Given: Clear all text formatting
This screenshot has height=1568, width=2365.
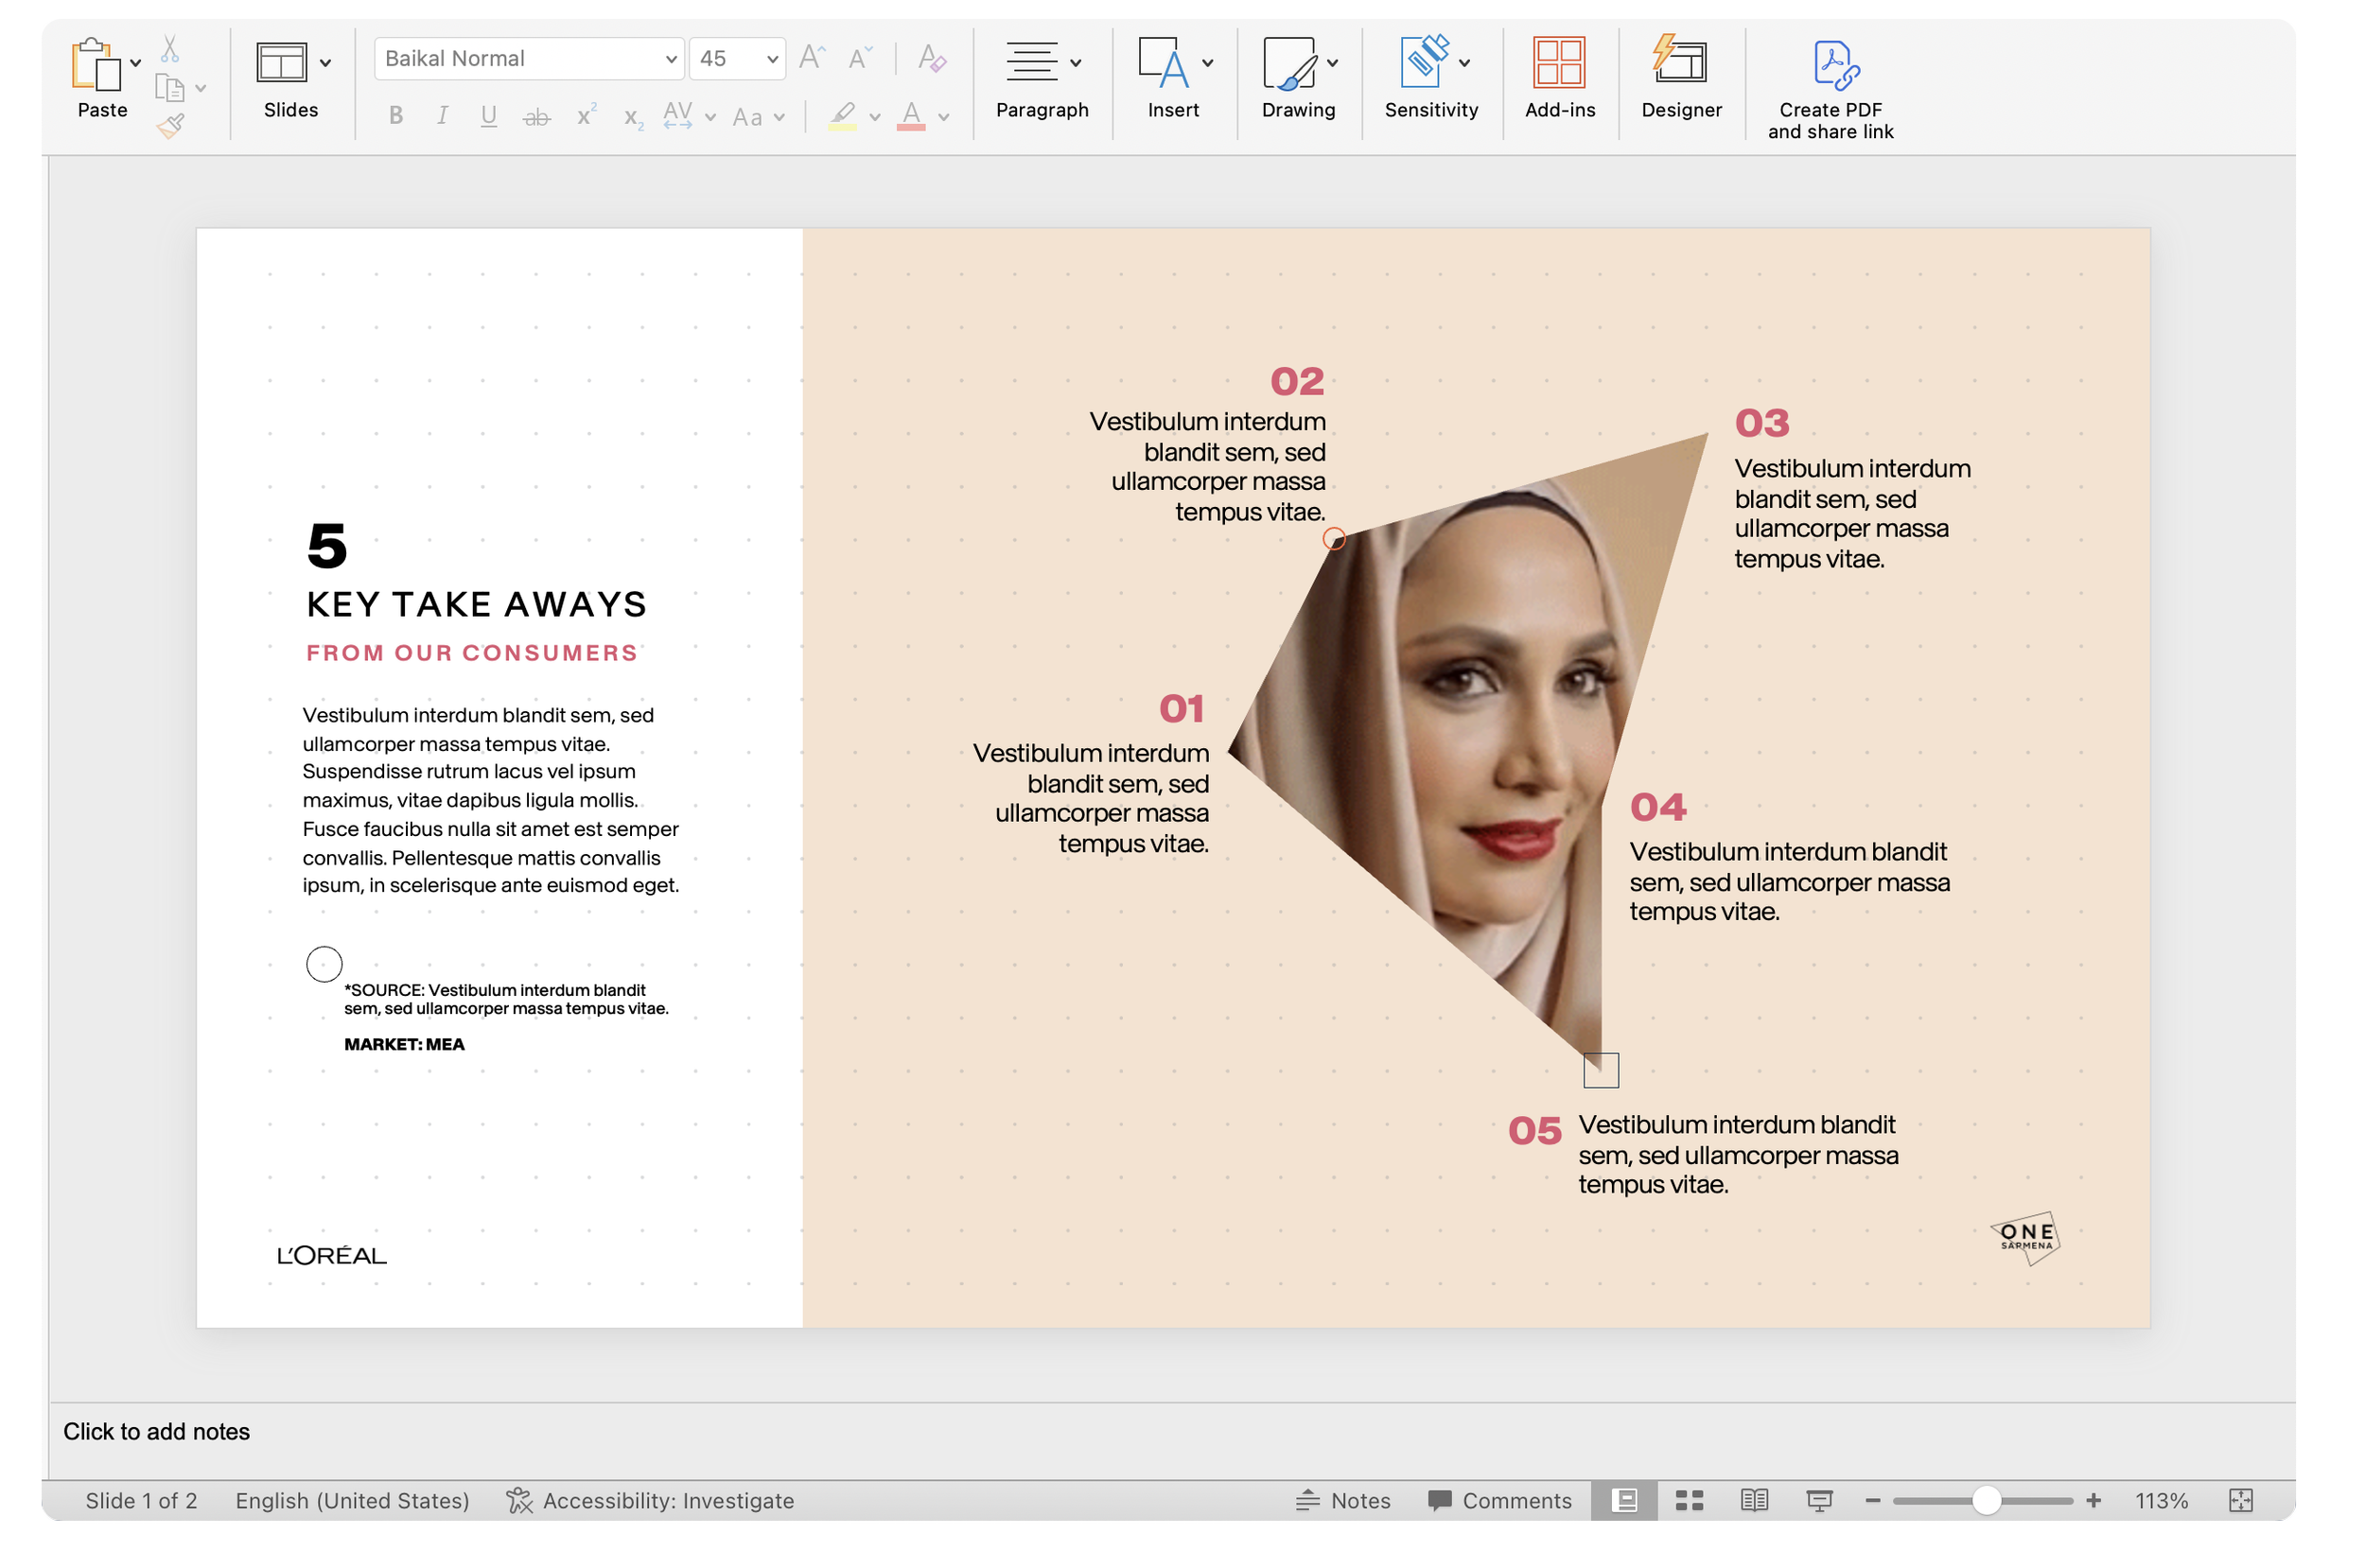Looking at the screenshot, I should (931, 58).
